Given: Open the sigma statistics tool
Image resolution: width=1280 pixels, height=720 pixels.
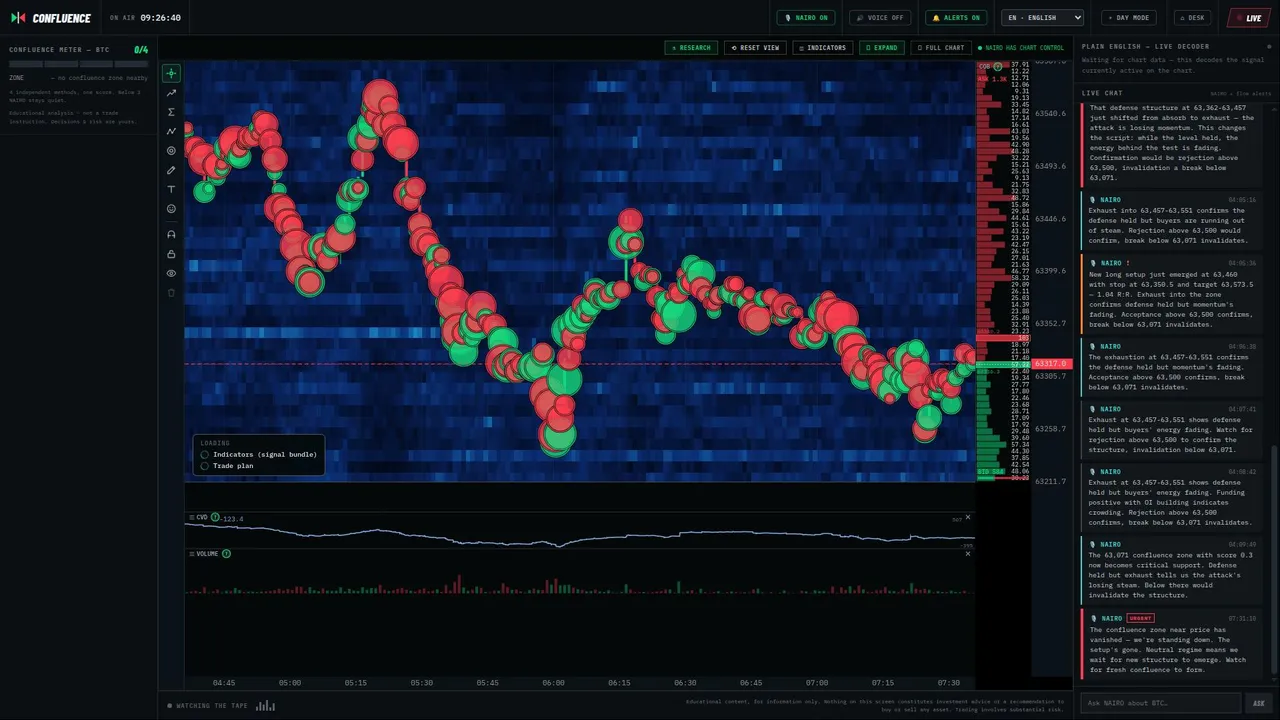Looking at the screenshot, I should click(x=171, y=112).
